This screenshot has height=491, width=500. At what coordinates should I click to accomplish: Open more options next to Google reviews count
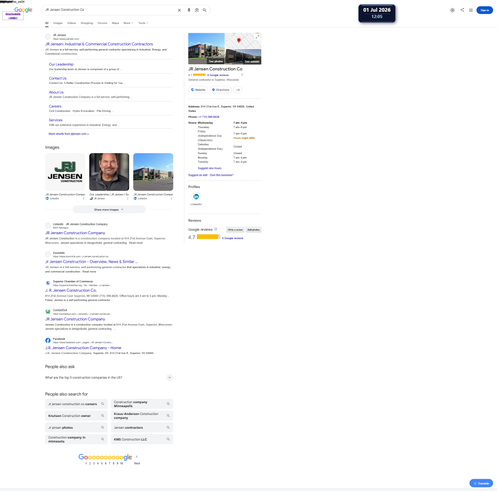tap(242, 75)
